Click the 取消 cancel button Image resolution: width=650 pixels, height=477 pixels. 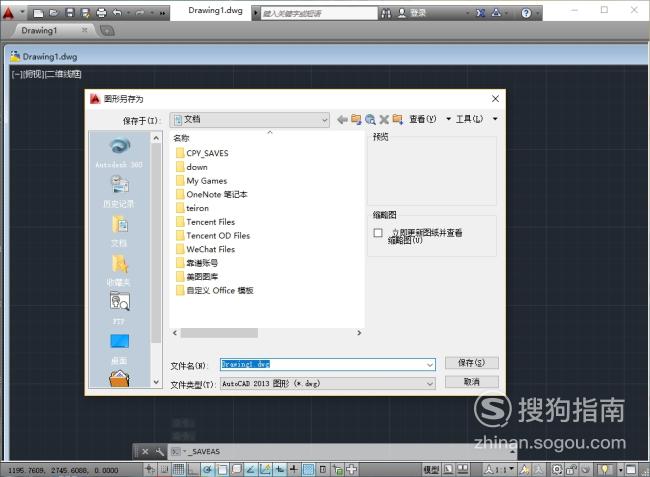[x=472, y=382]
